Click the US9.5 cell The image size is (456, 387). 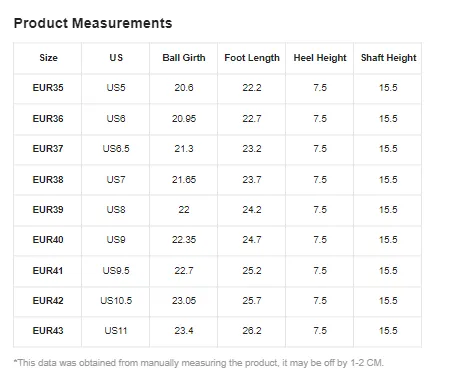(116, 271)
